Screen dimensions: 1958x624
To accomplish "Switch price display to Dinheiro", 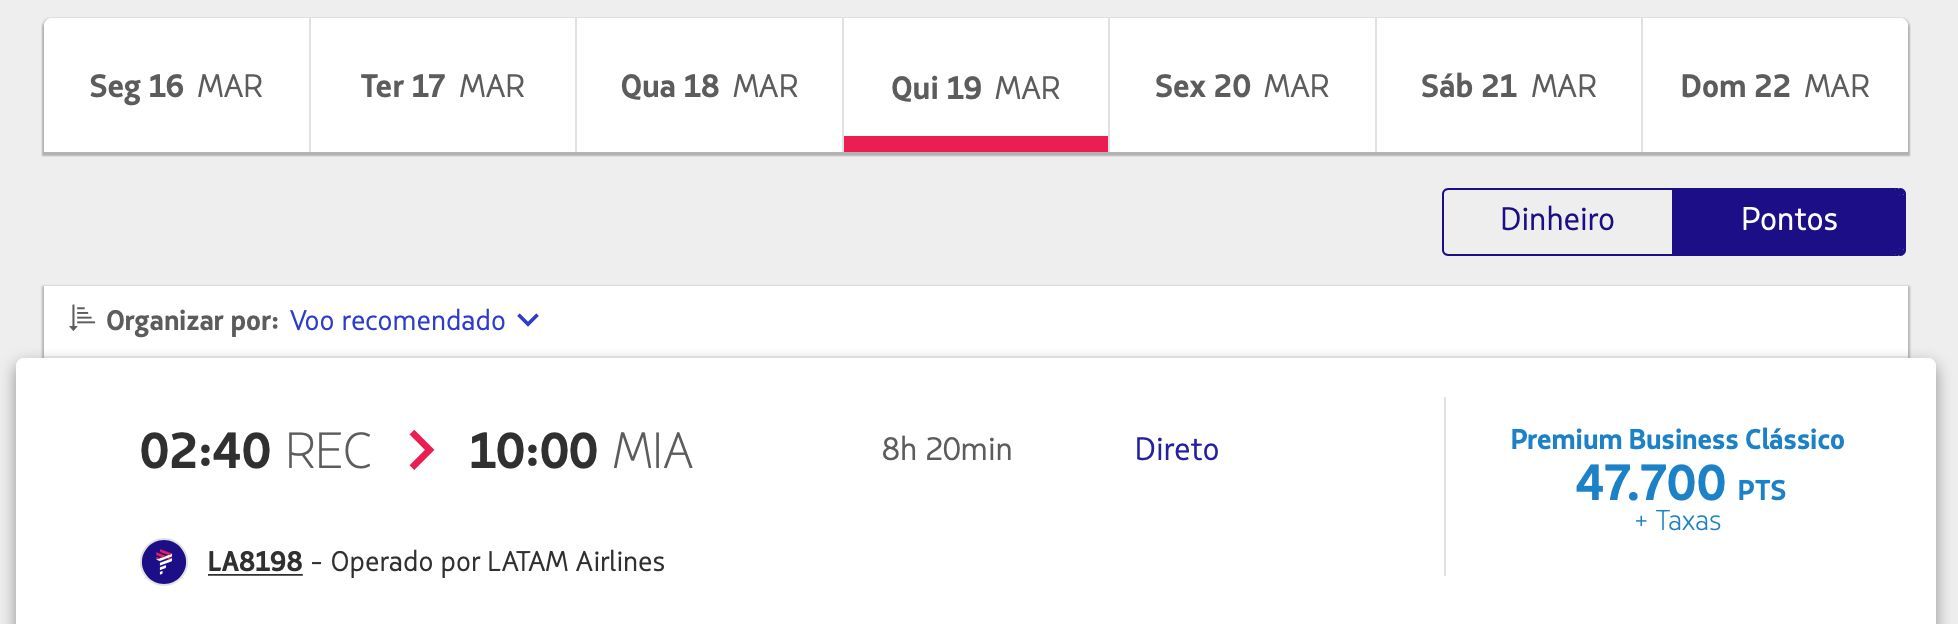I will 1557,221.
